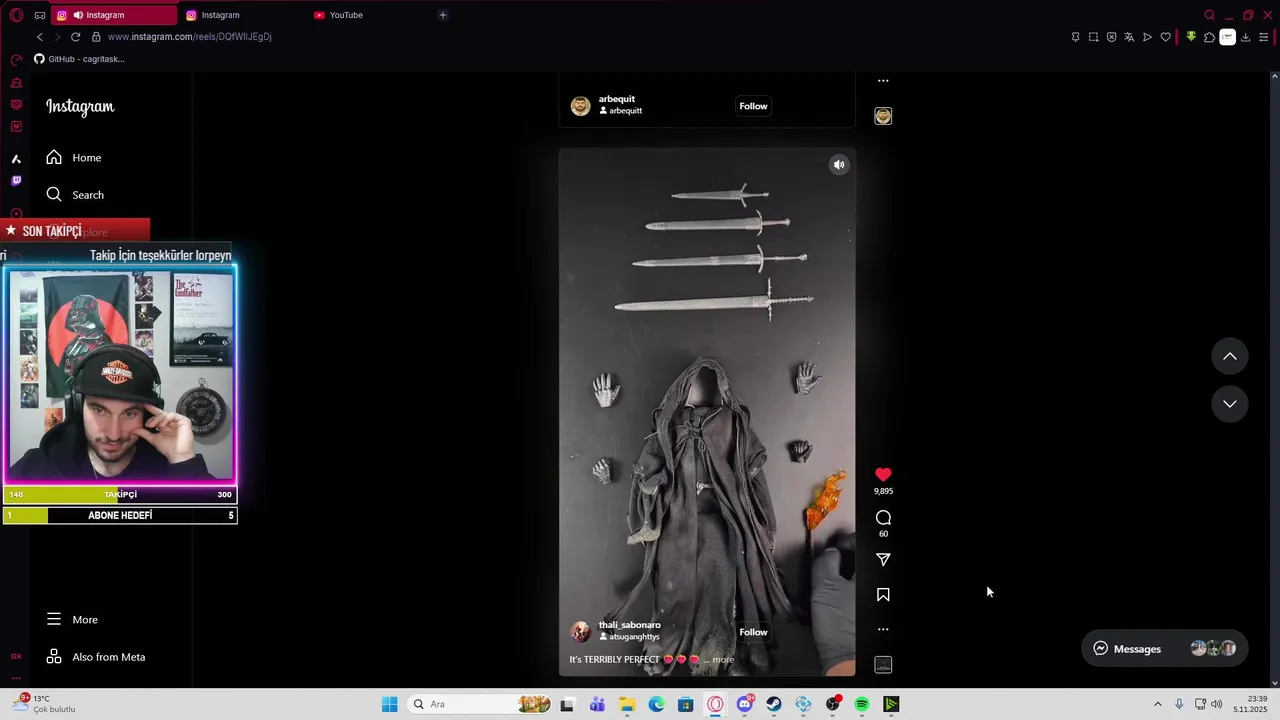Open thali_sabonaro profile link
Image resolution: width=1280 pixels, height=720 pixels.
tap(629, 625)
